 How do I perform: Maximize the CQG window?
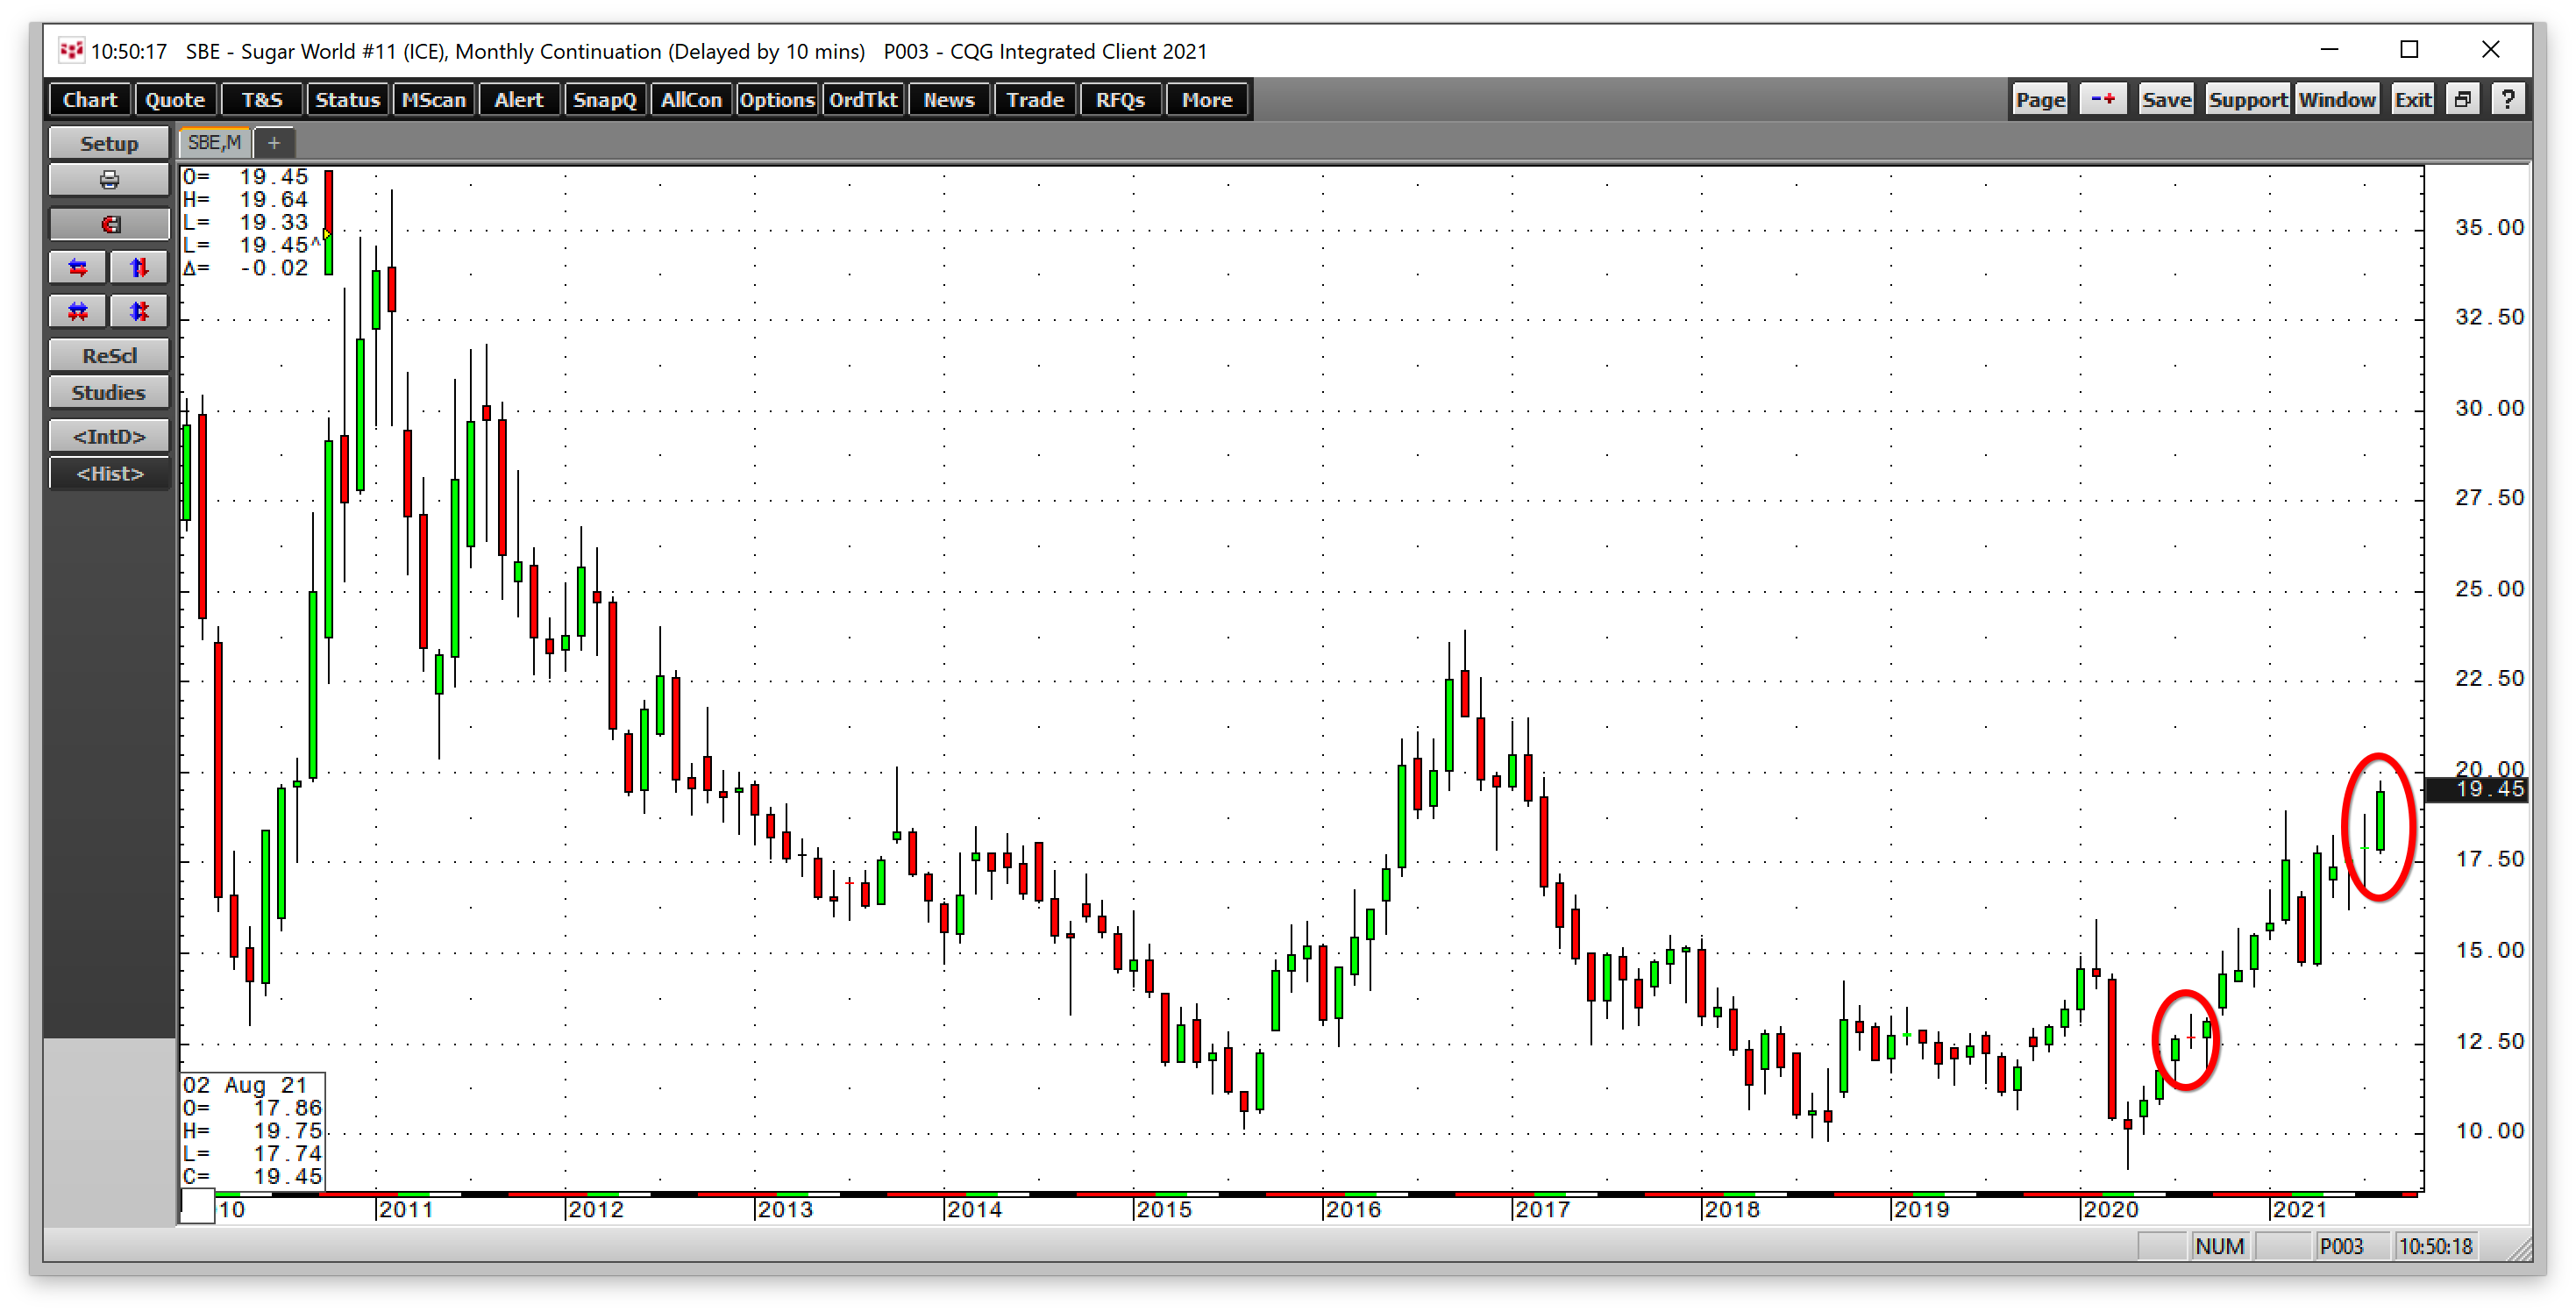tap(2410, 50)
